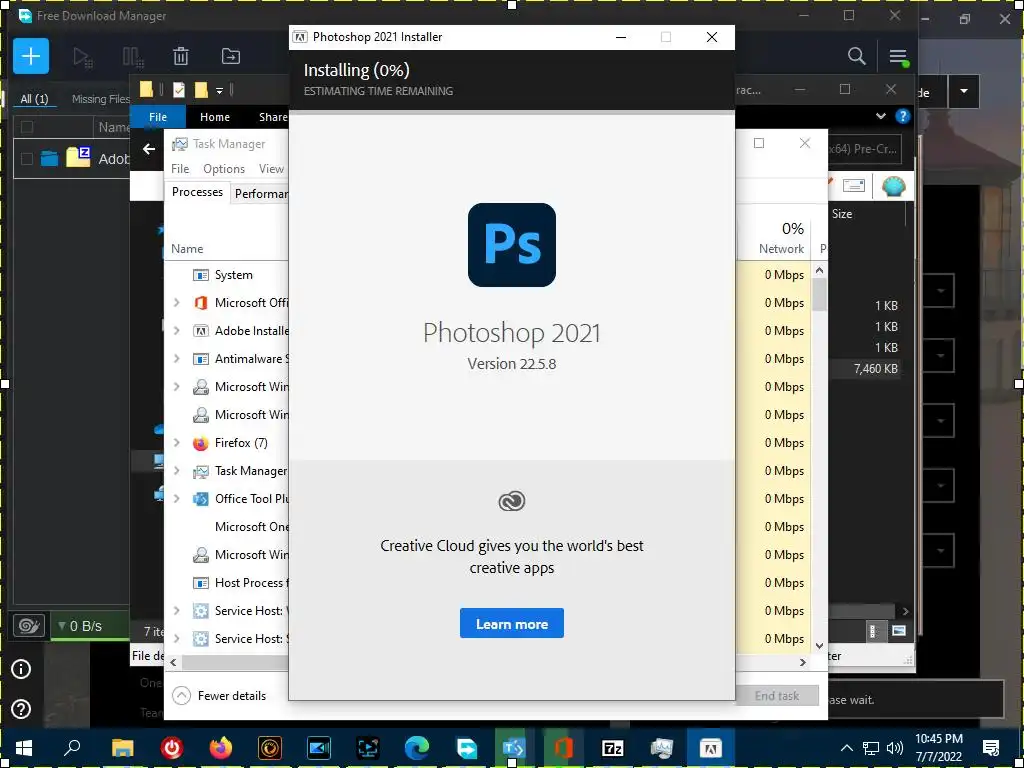
Task: Check the select-all checkbox in downloads list
Action: [27, 127]
